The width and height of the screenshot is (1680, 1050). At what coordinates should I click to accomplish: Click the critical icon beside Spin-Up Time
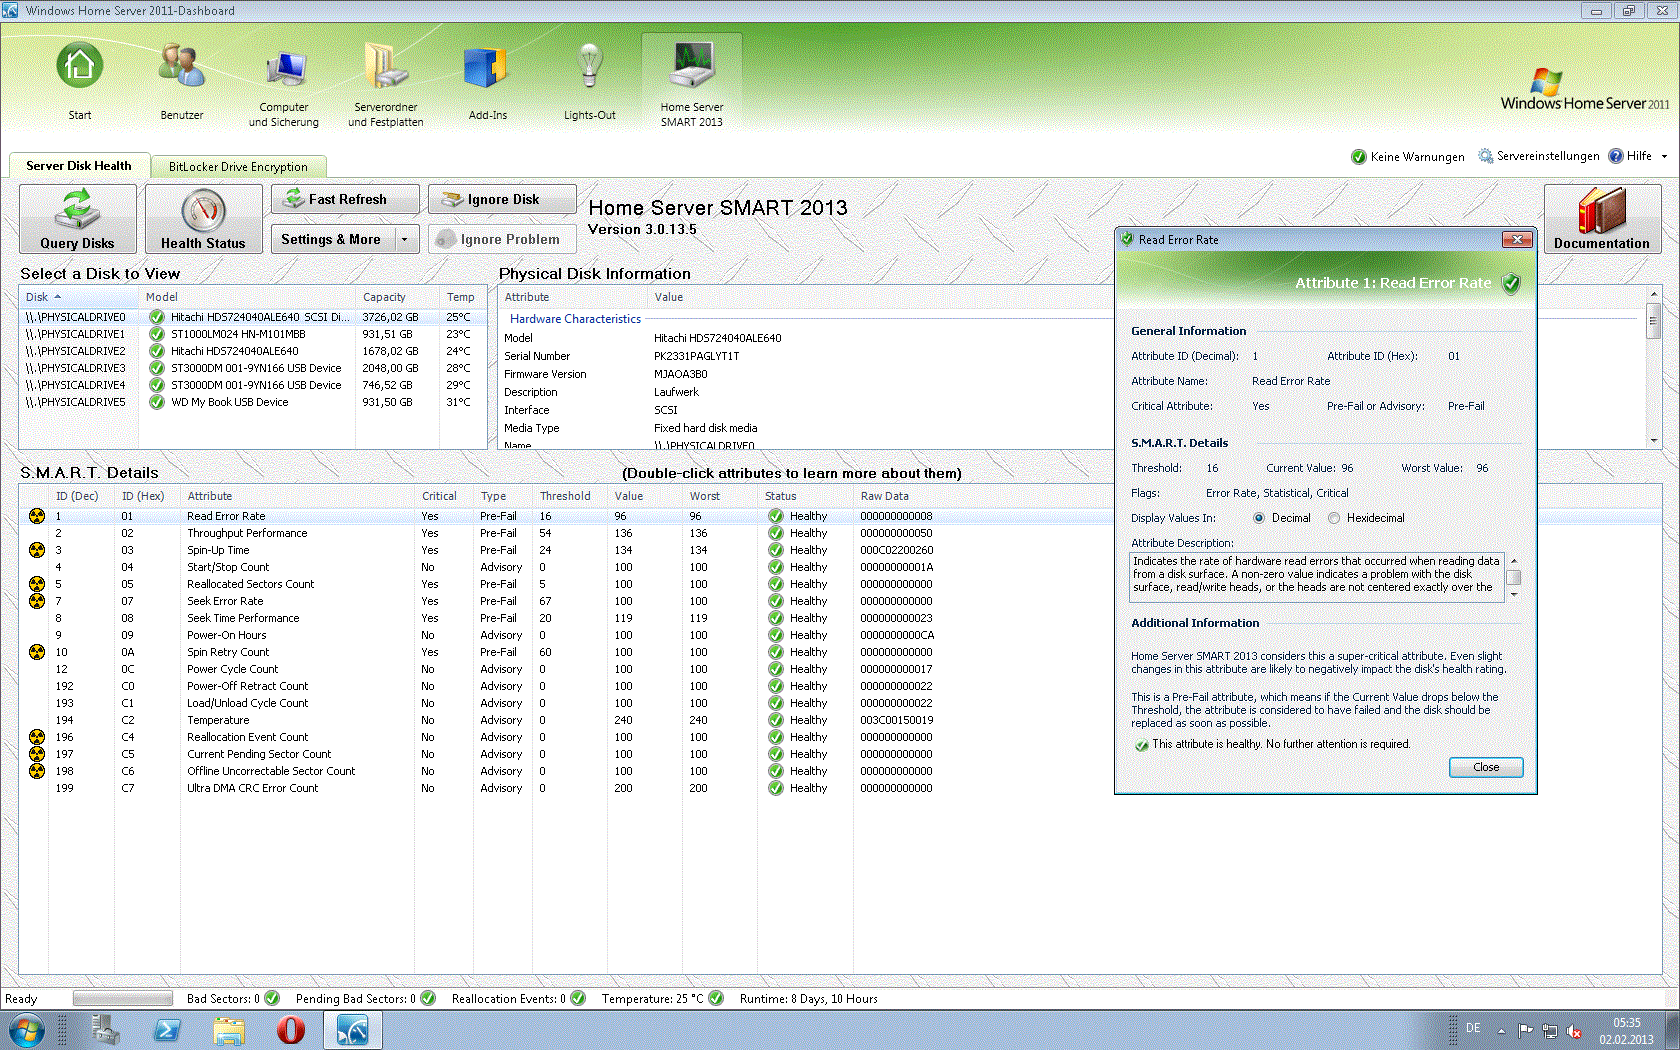coord(37,550)
